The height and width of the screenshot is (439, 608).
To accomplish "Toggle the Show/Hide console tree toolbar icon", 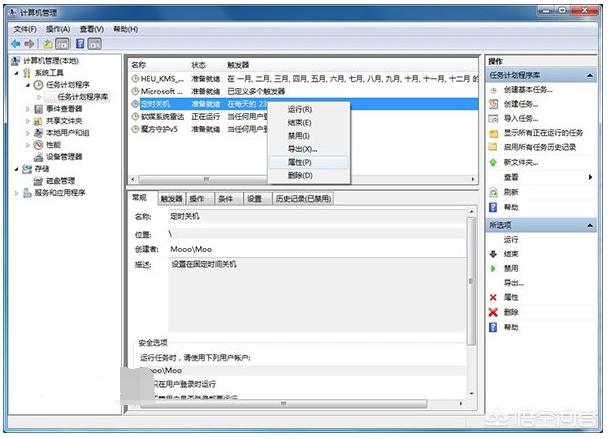I will (x=62, y=44).
